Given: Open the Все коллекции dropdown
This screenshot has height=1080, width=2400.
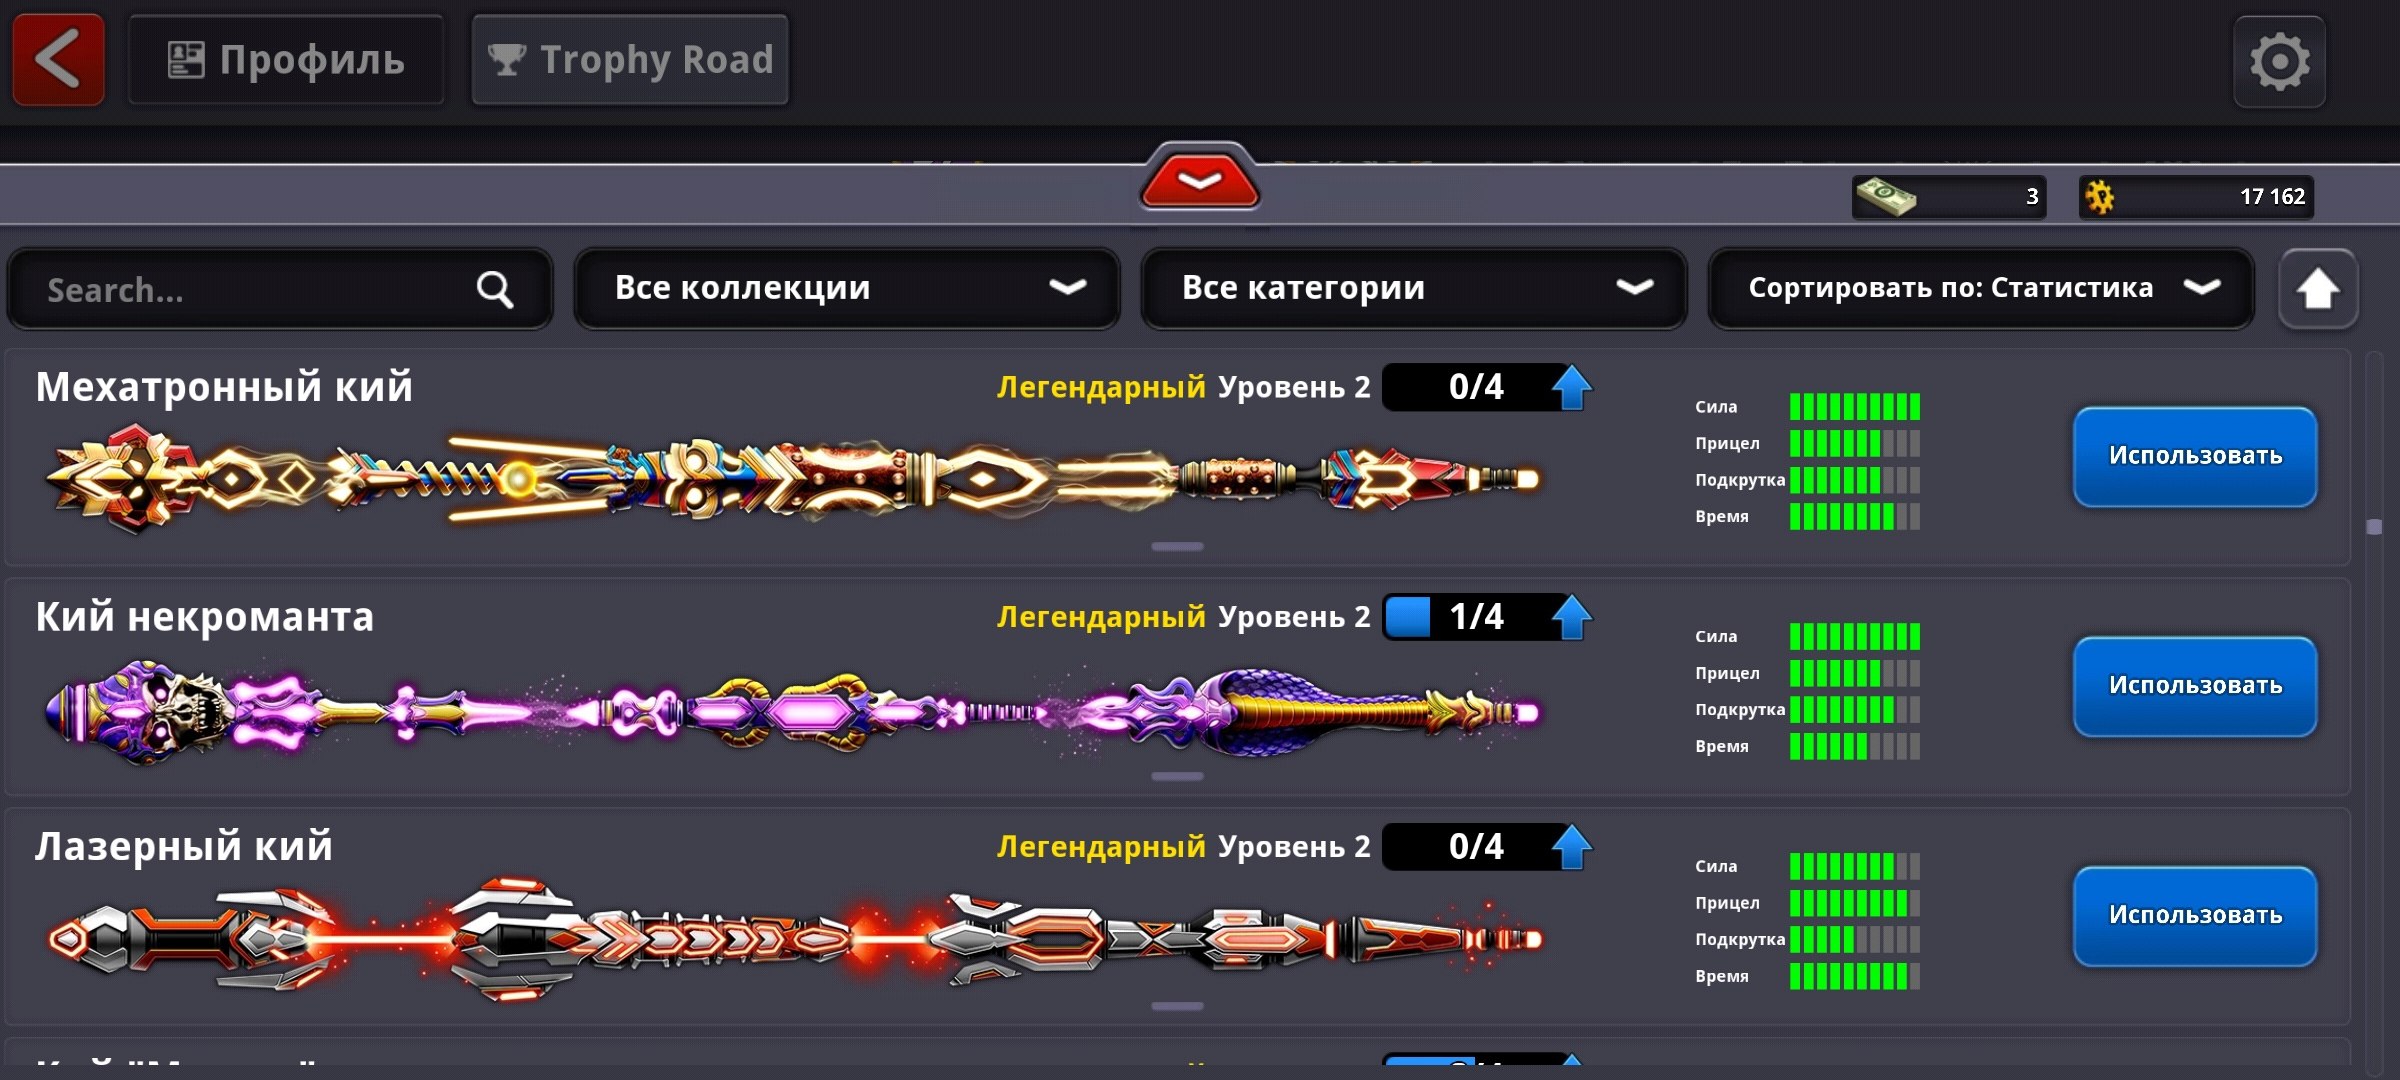Looking at the screenshot, I should [x=847, y=288].
